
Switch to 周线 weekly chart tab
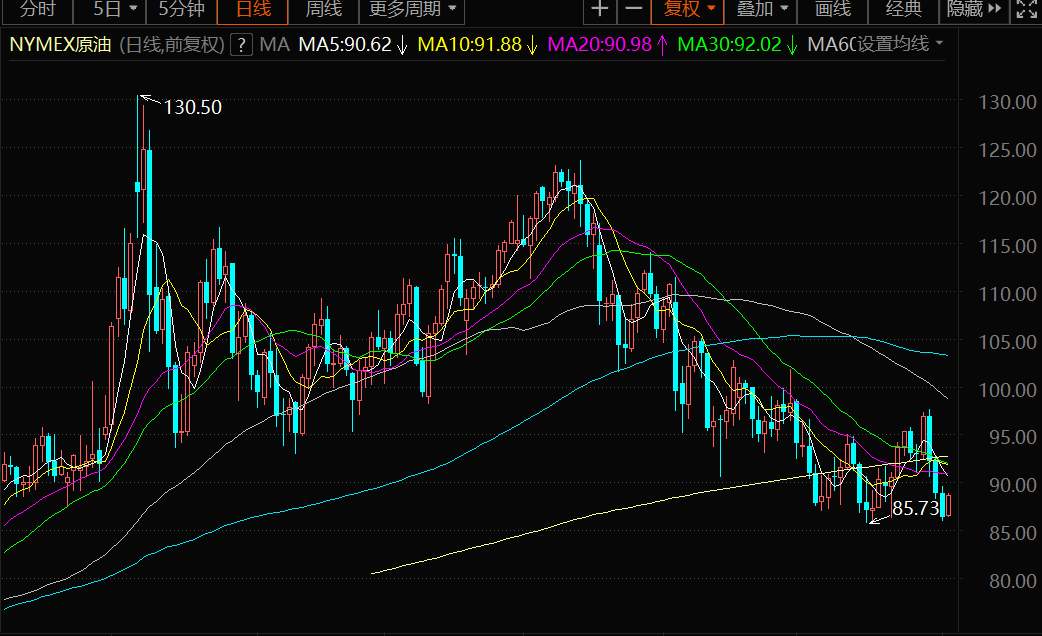click(x=324, y=9)
